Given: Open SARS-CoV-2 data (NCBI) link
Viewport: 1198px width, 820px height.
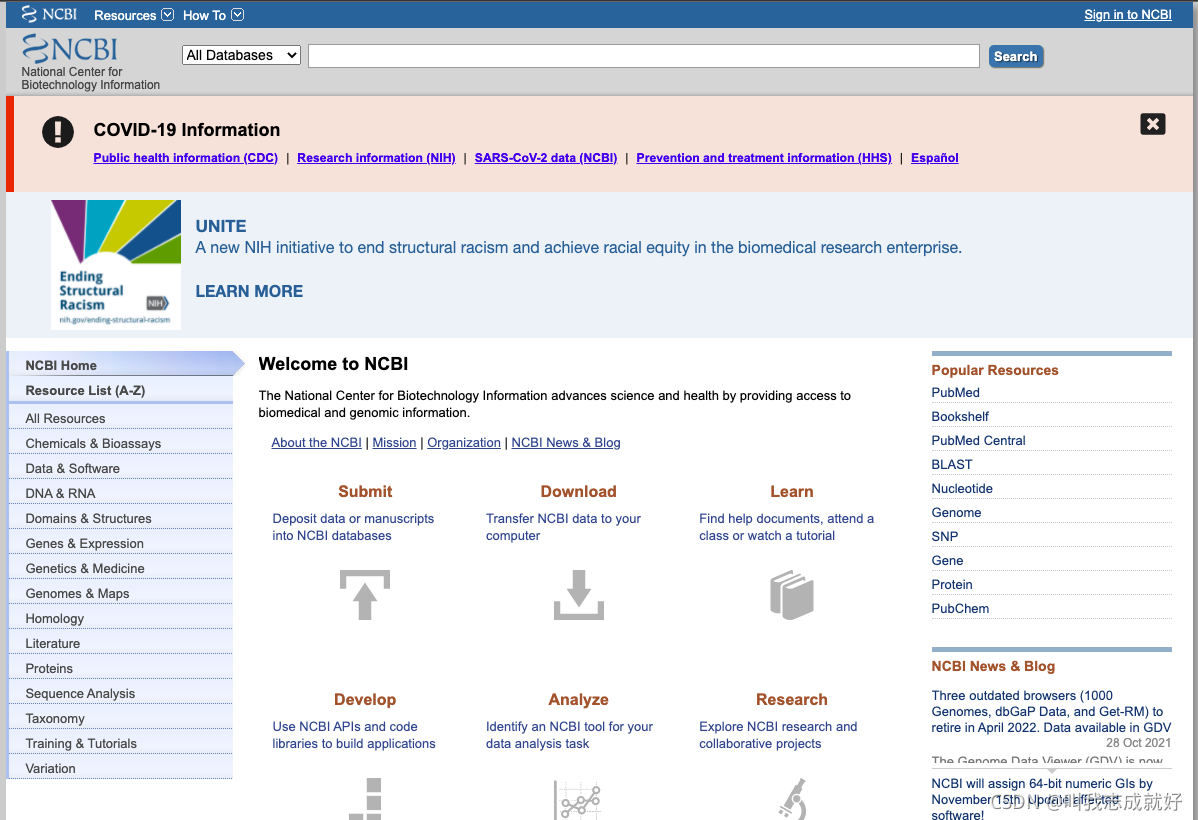Looking at the screenshot, I should click(x=546, y=157).
